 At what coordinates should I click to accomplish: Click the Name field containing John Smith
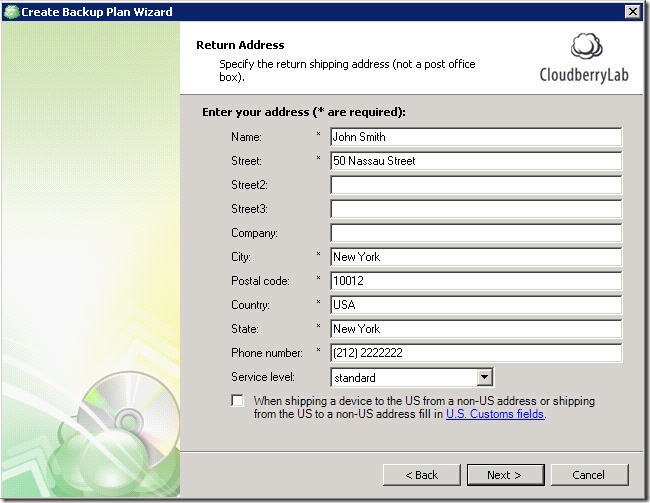[x=476, y=137]
